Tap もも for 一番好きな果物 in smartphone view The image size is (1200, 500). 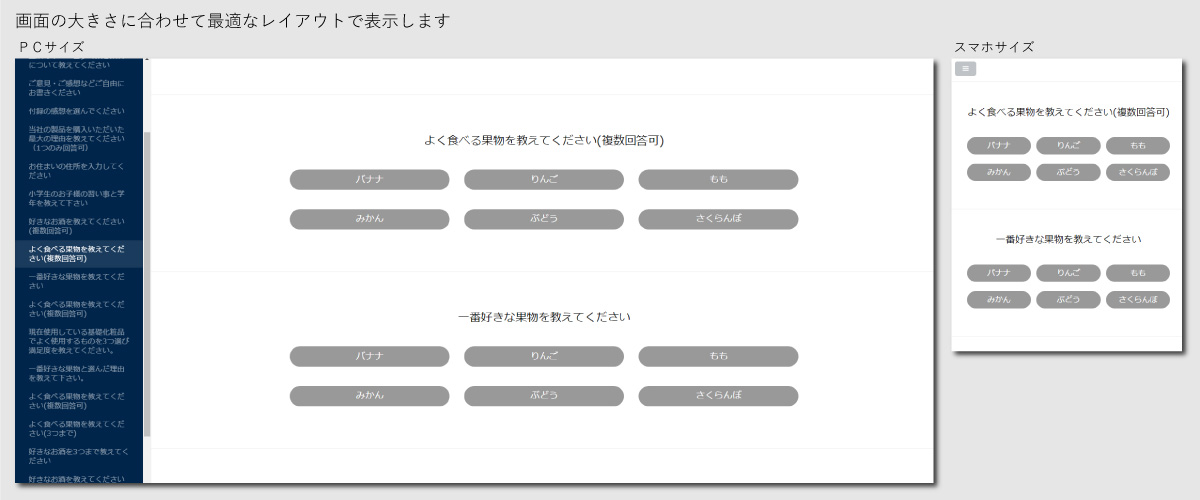coord(1137,273)
